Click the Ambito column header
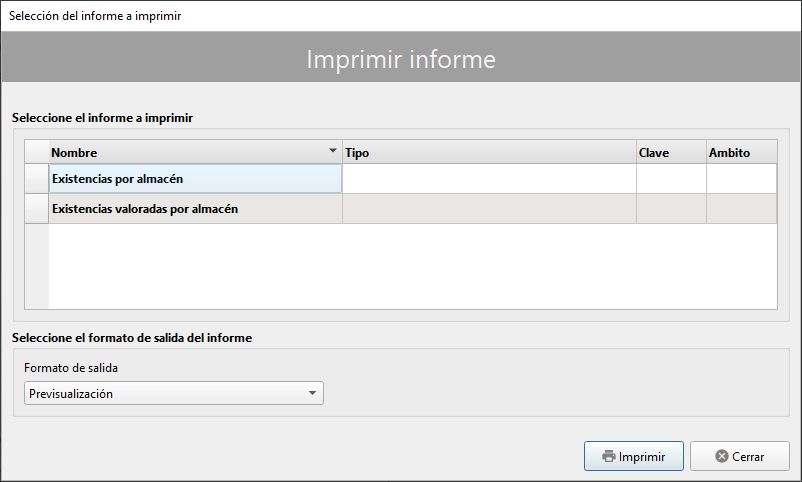802x482 pixels. point(740,153)
